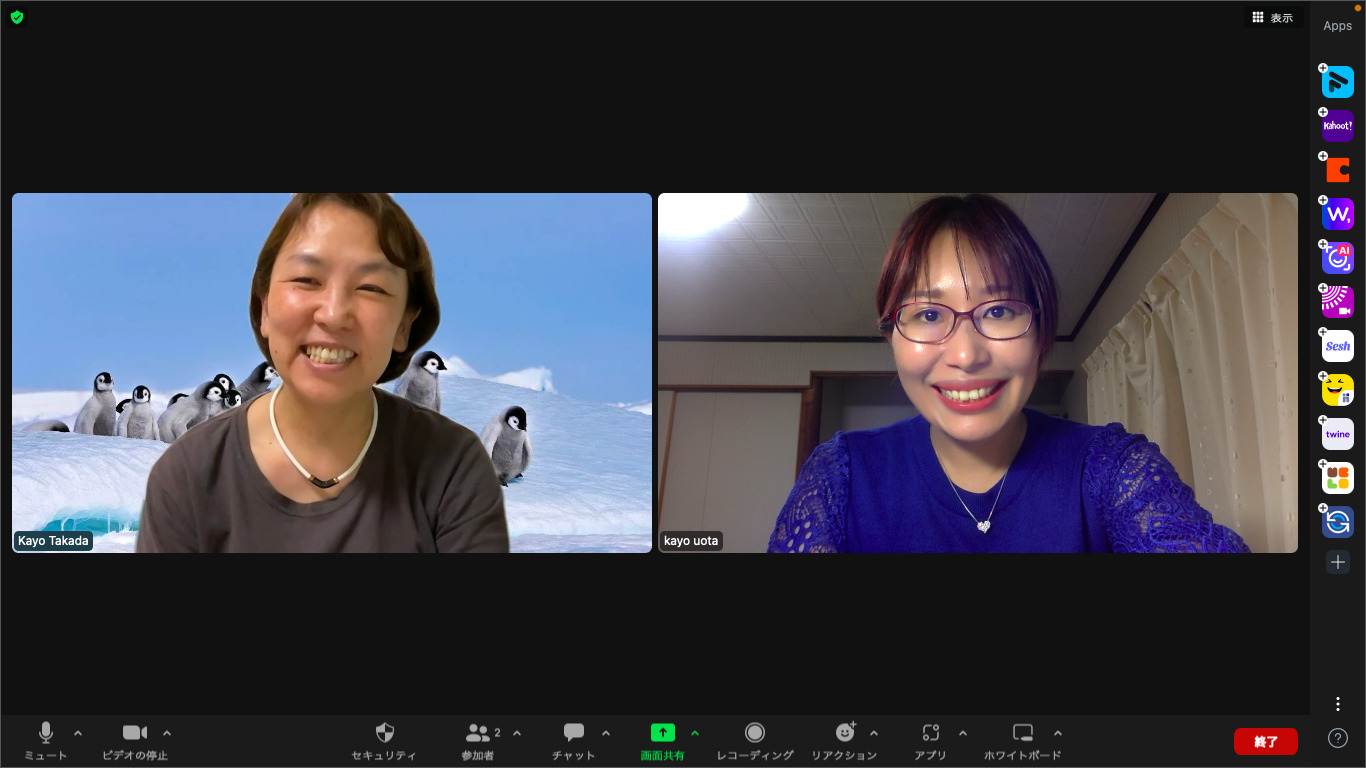Viewport: 1366px width, 768px height.
Task: Click the red 終了 end meeting button
Action: pos(1265,741)
